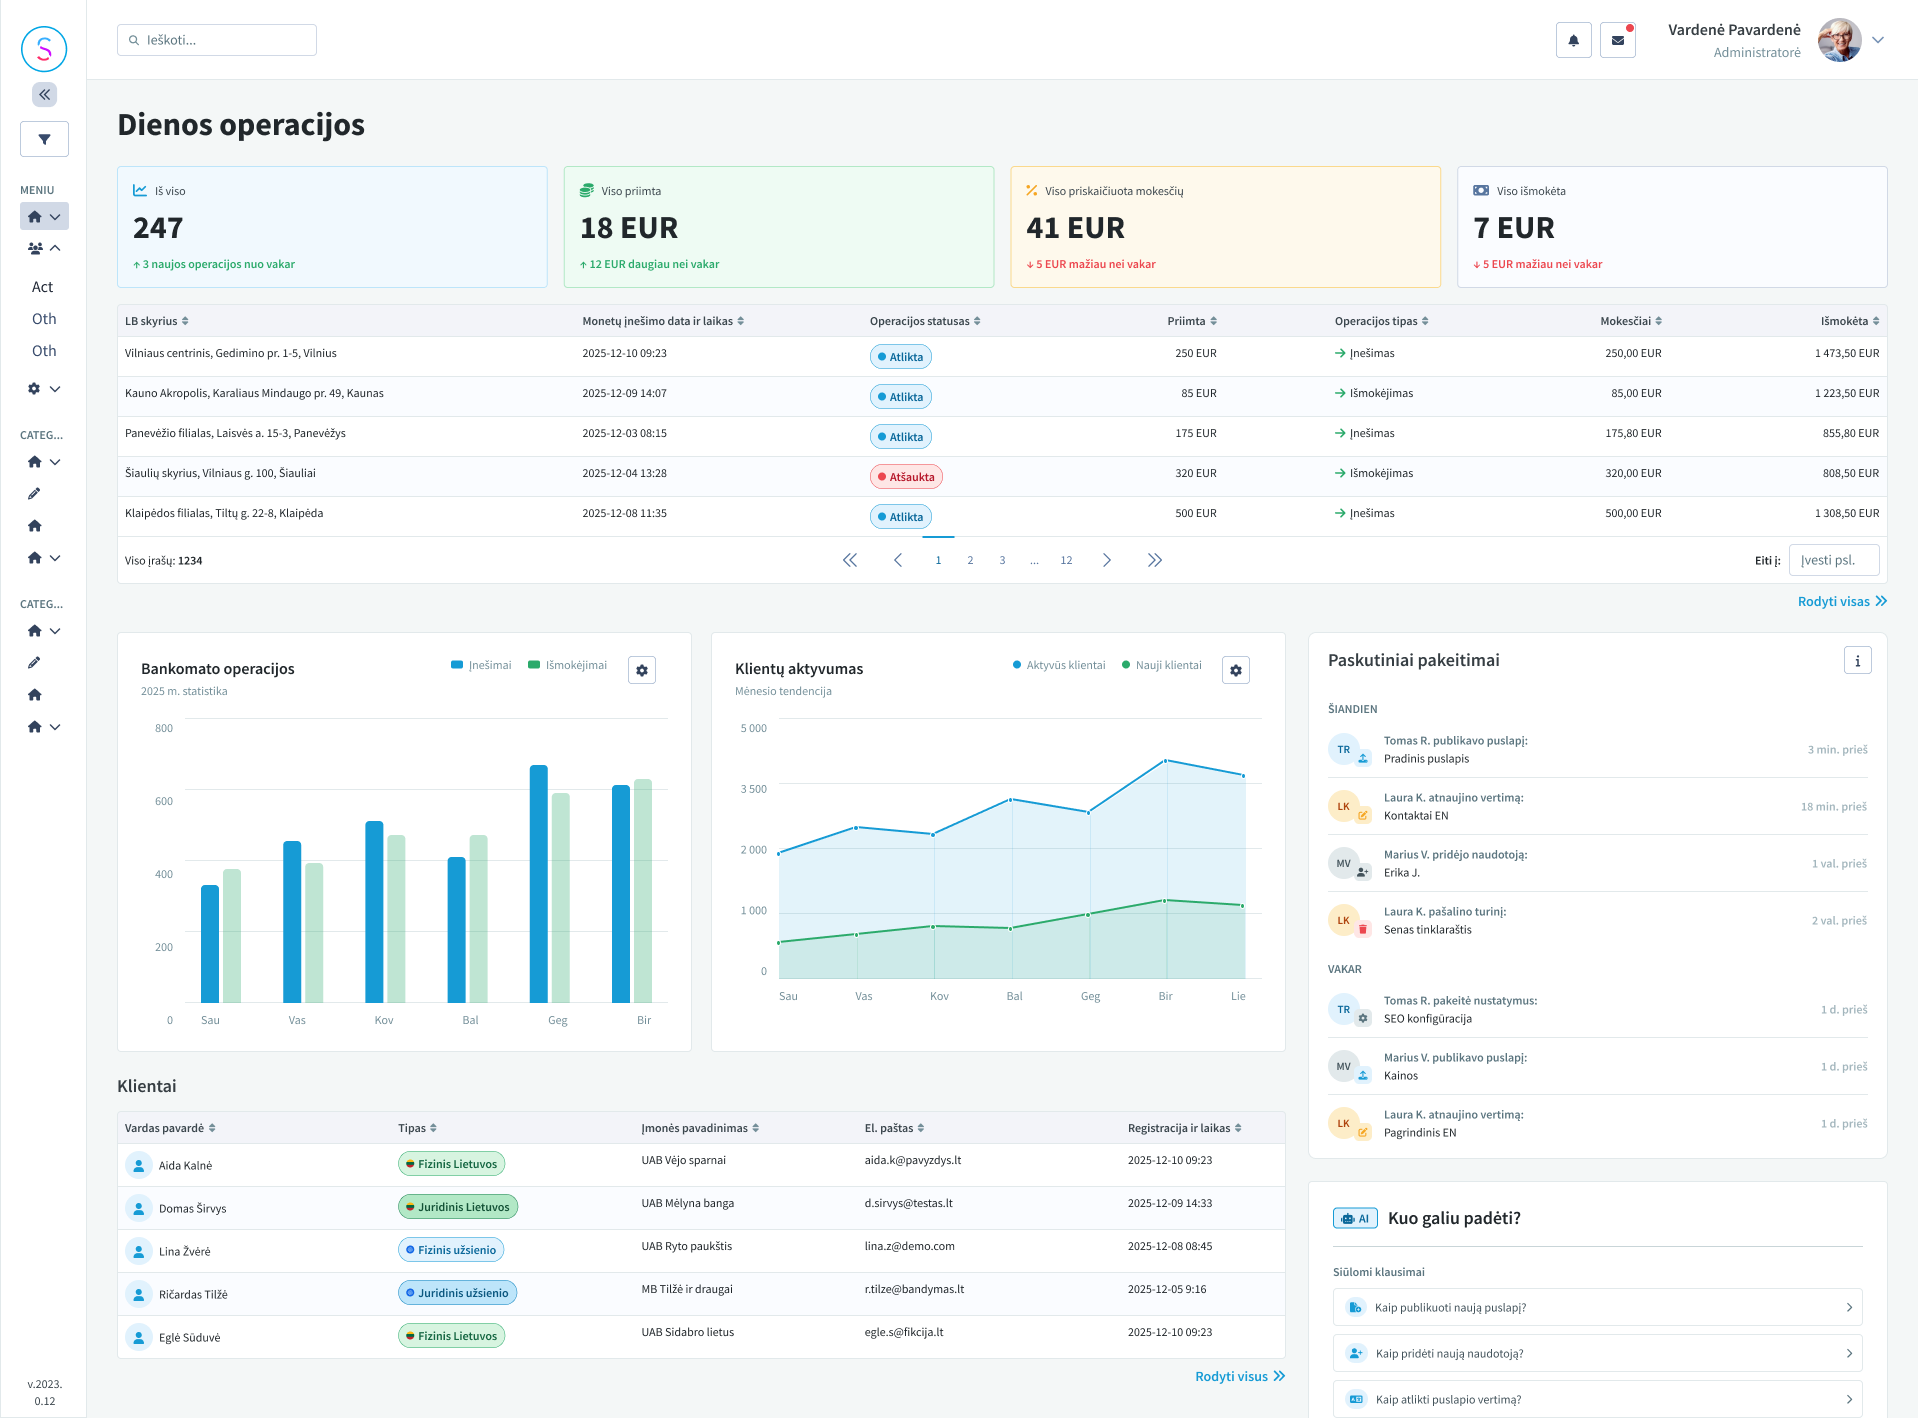Jump to last page with double arrow
The height and width of the screenshot is (1418, 1918).
[x=1154, y=560]
